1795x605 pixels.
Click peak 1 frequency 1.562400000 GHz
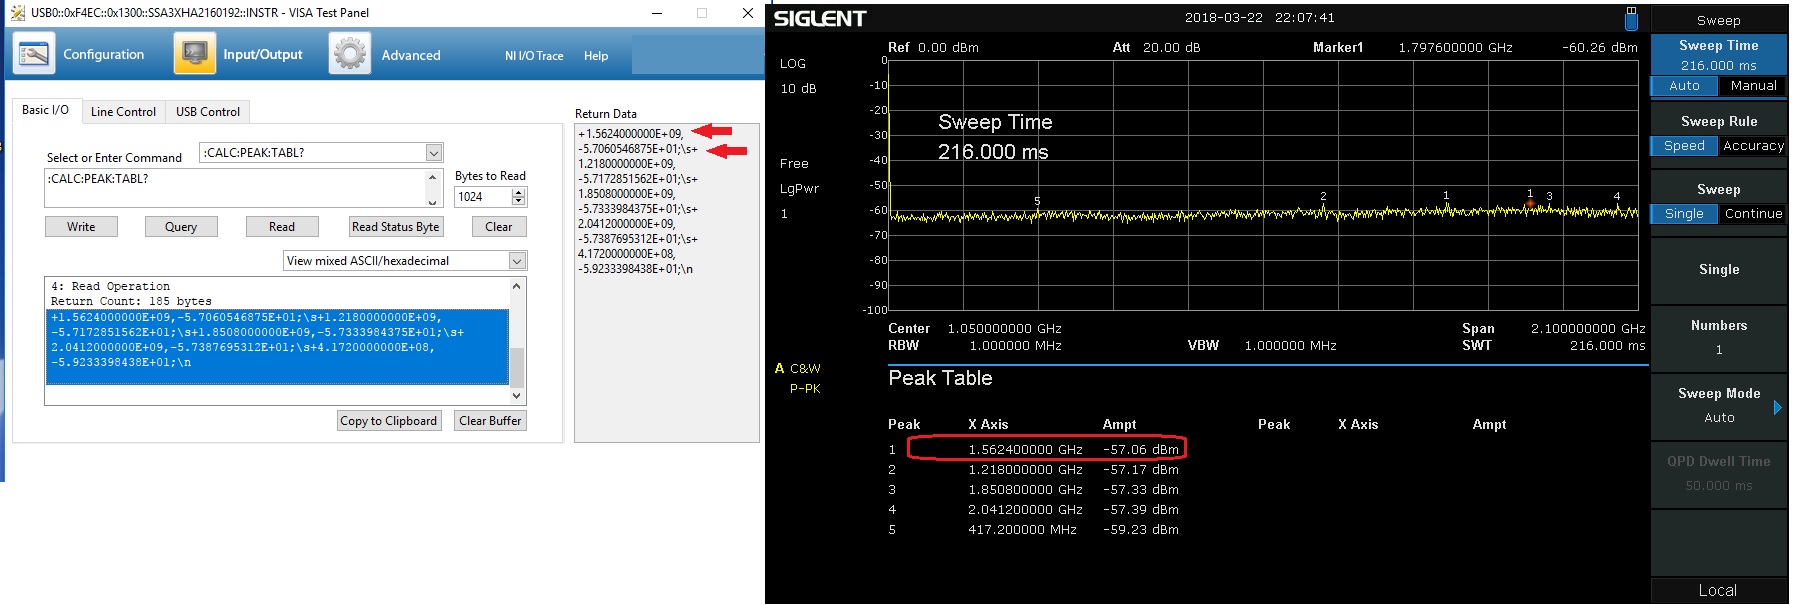(1025, 450)
